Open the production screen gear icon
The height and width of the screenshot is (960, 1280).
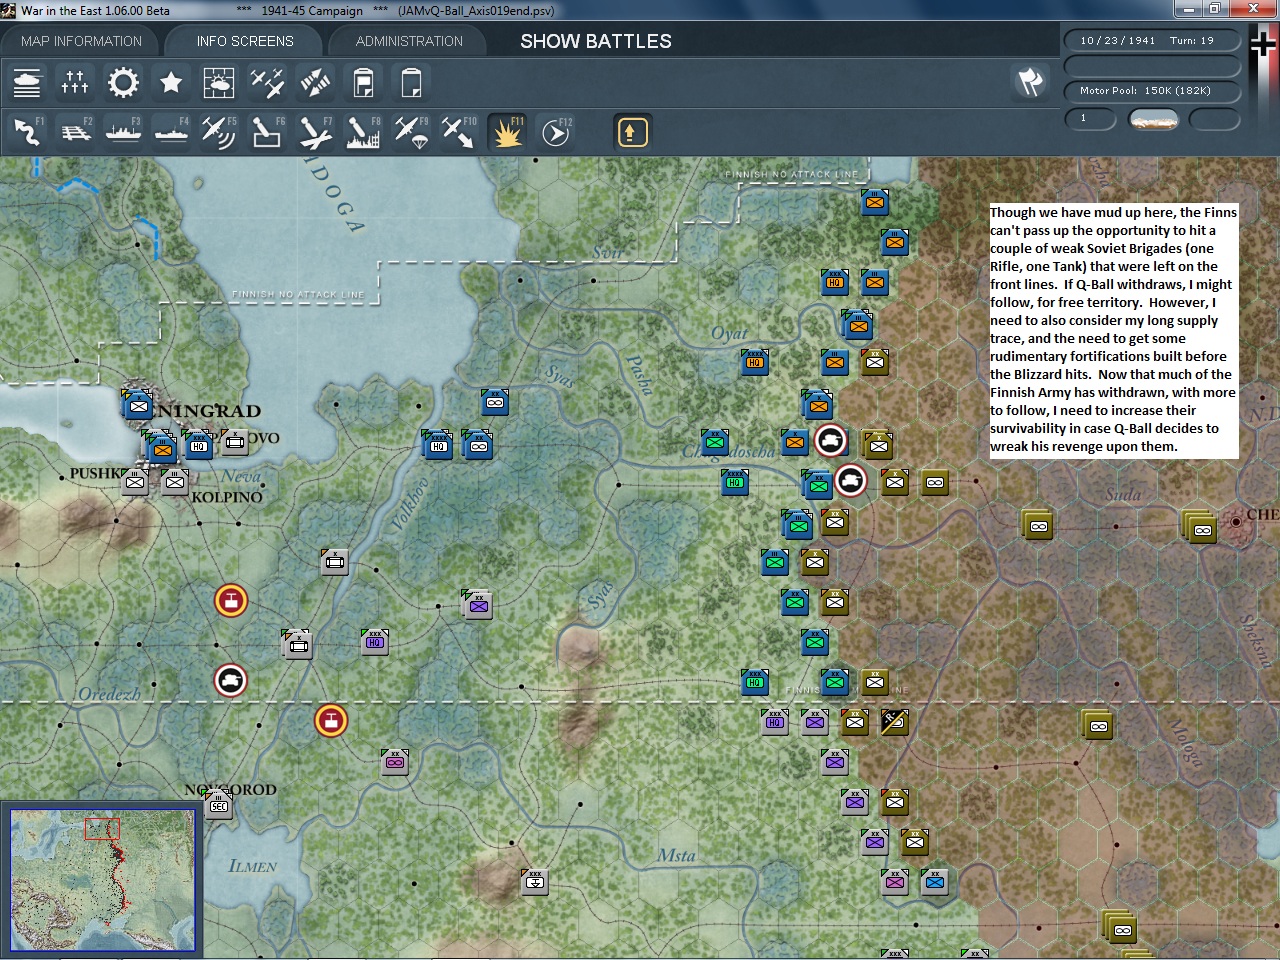pos(123,82)
